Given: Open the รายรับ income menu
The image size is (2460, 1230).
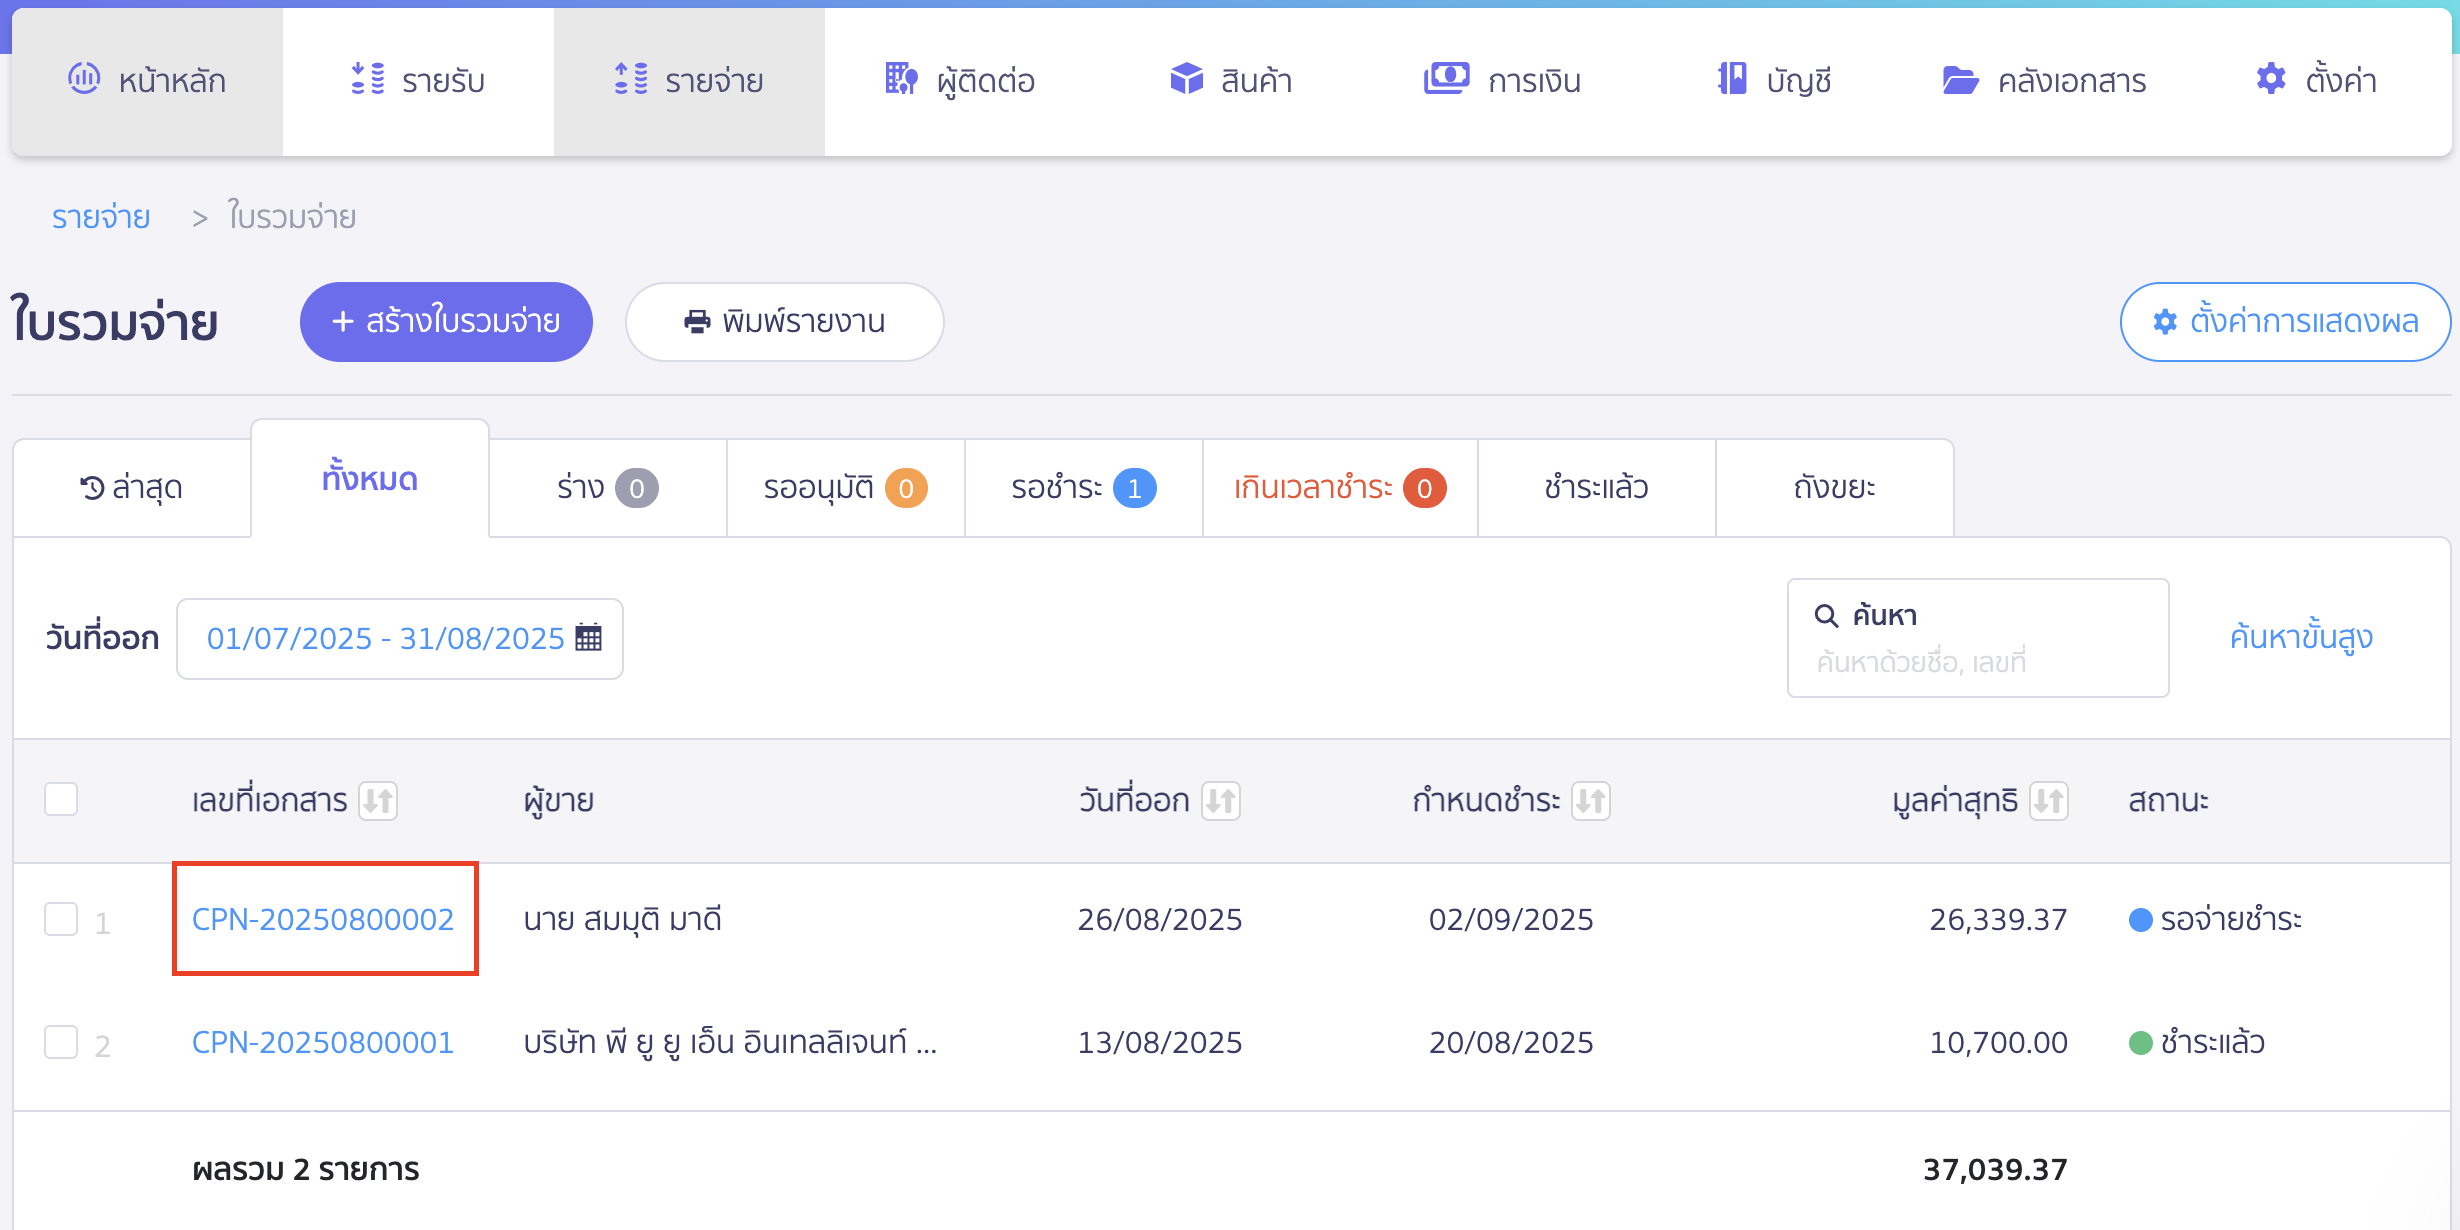Looking at the screenshot, I should [x=418, y=80].
